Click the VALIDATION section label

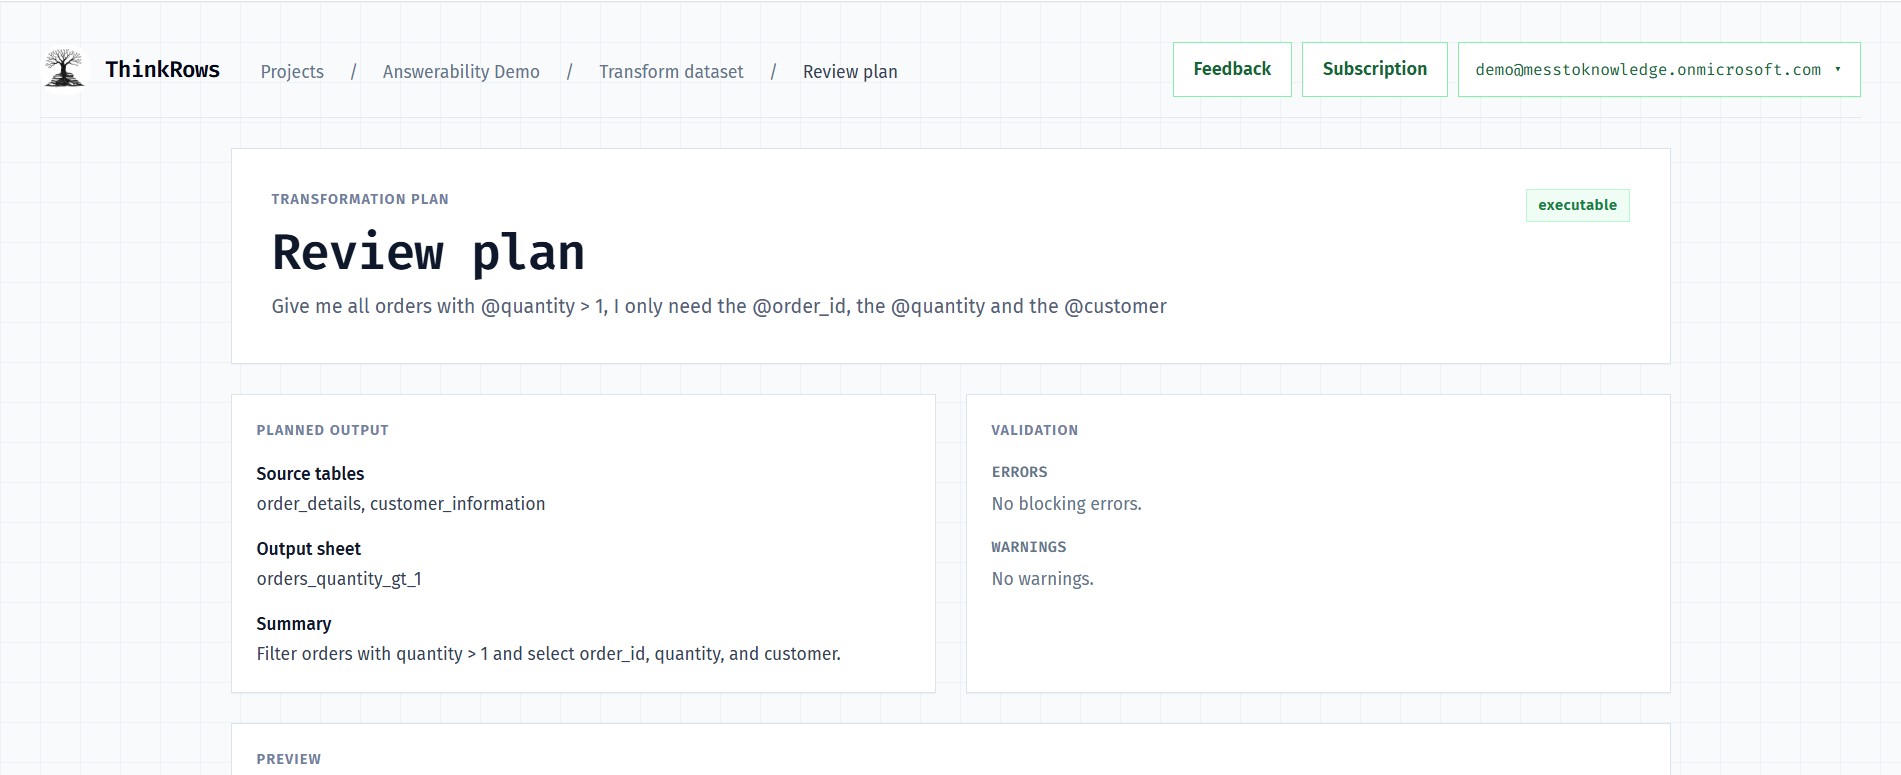click(x=1034, y=430)
